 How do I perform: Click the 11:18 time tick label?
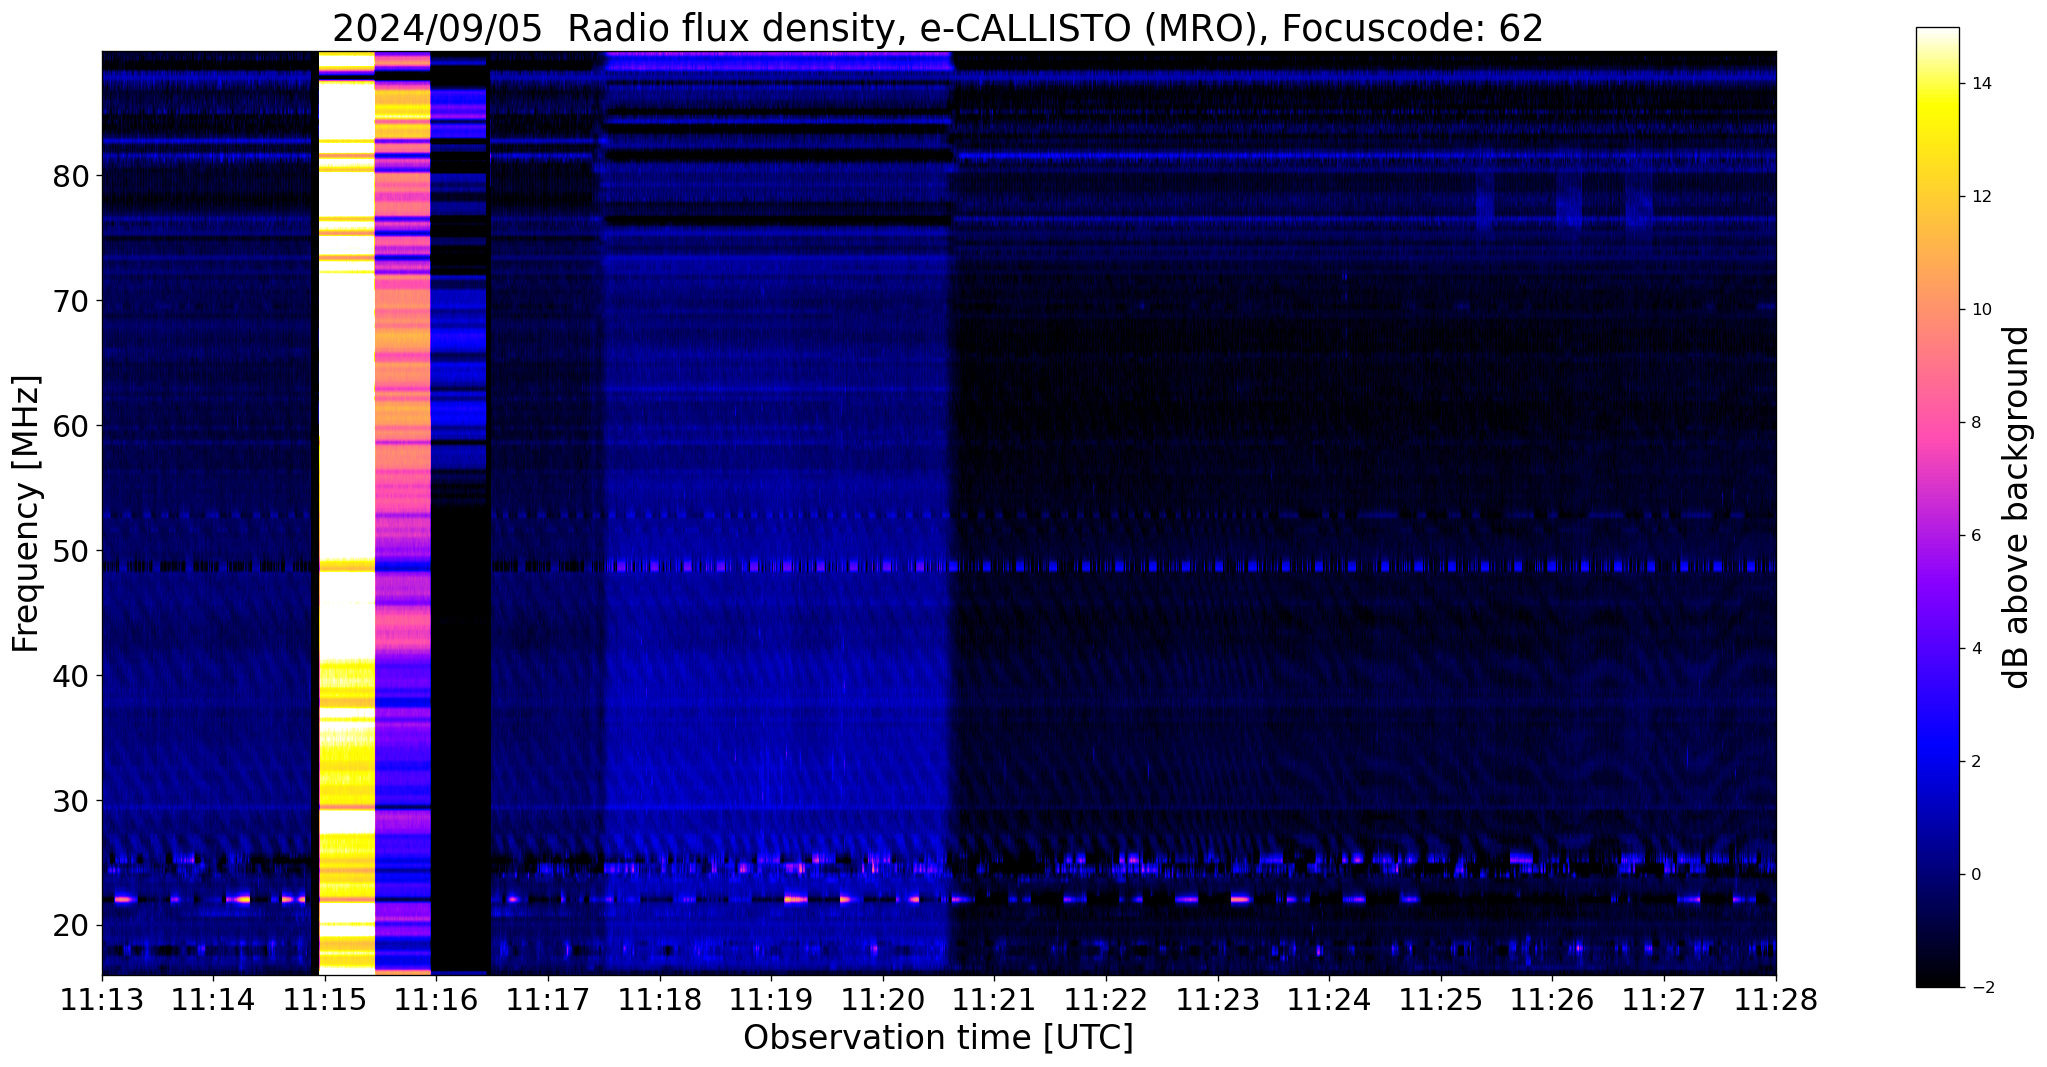[660, 999]
